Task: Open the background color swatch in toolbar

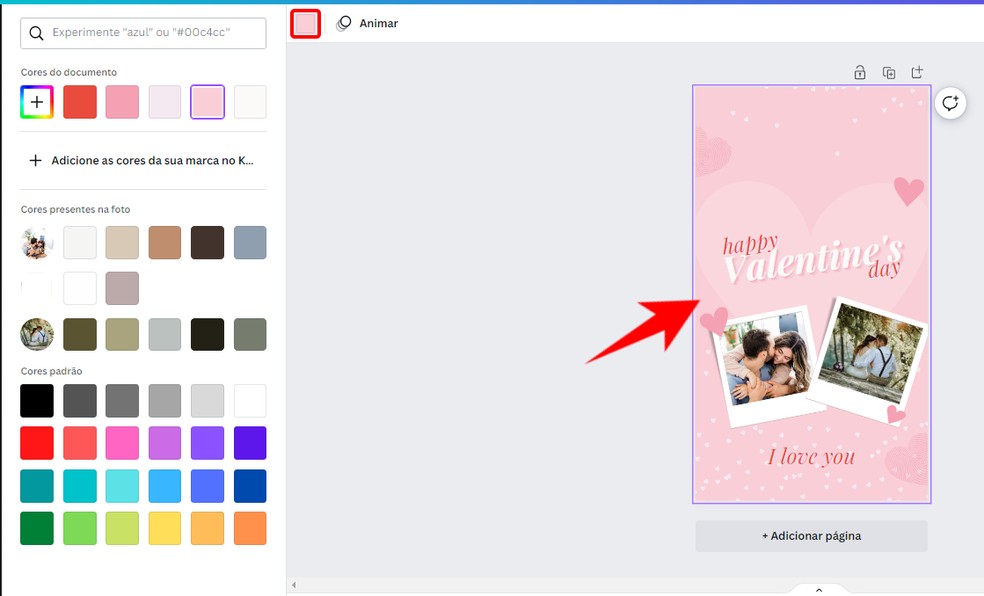Action: click(x=306, y=24)
